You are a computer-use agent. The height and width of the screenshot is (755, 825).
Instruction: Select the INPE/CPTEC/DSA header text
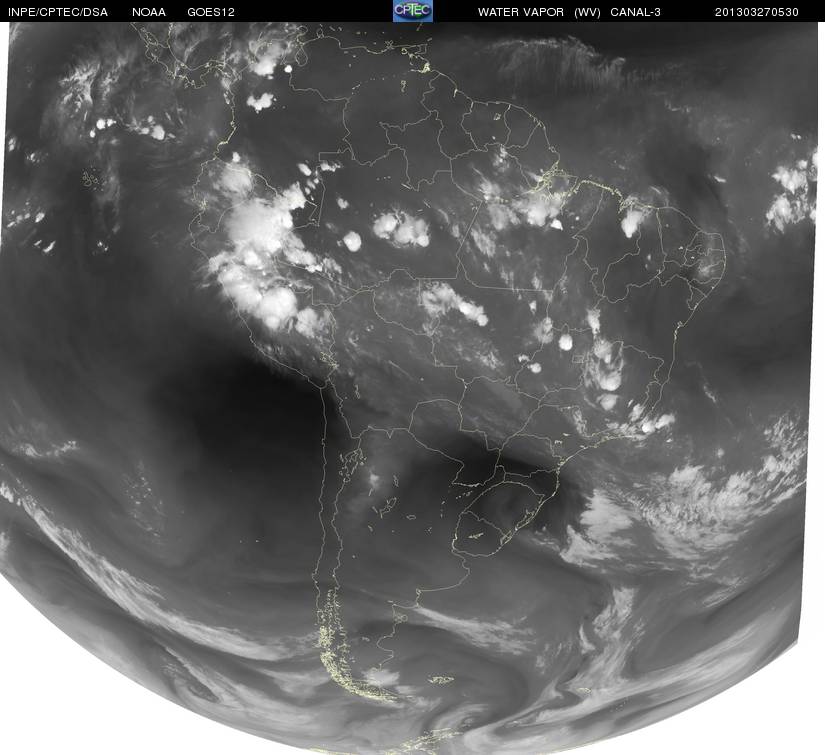click(x=58, y=12)
